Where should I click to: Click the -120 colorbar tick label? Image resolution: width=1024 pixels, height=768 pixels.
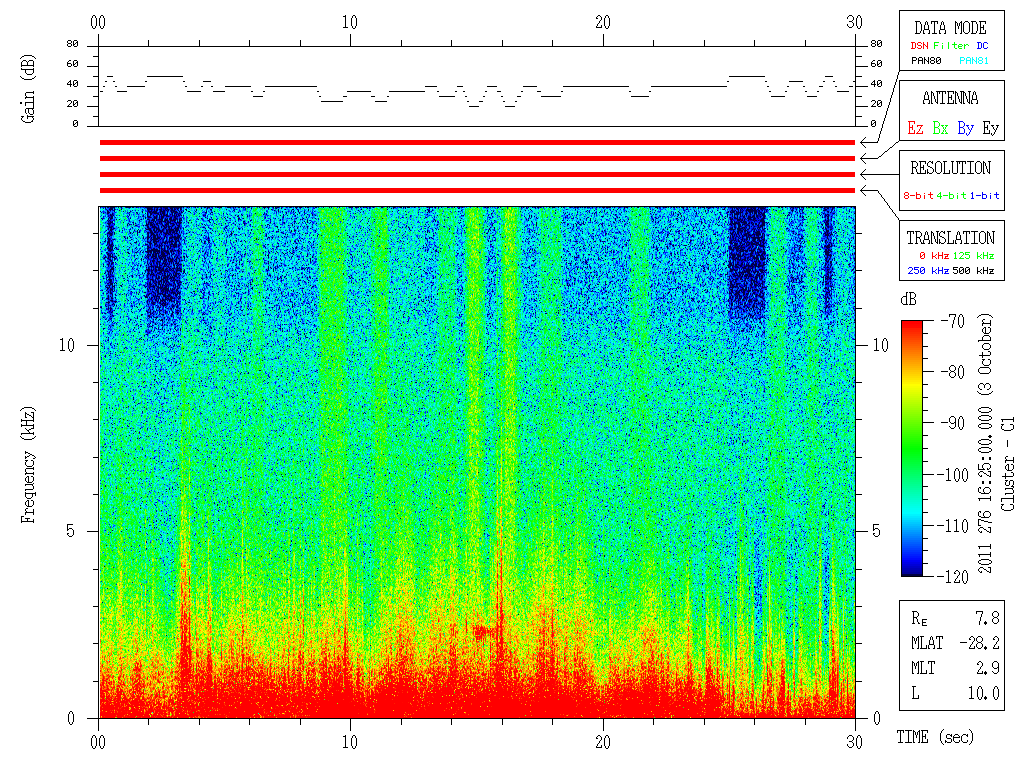[953, 577]
